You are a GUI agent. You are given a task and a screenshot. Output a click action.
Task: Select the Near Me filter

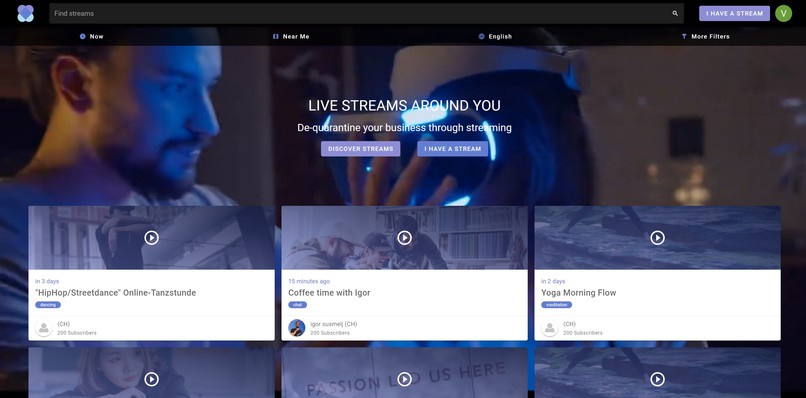tap(291, 37)
